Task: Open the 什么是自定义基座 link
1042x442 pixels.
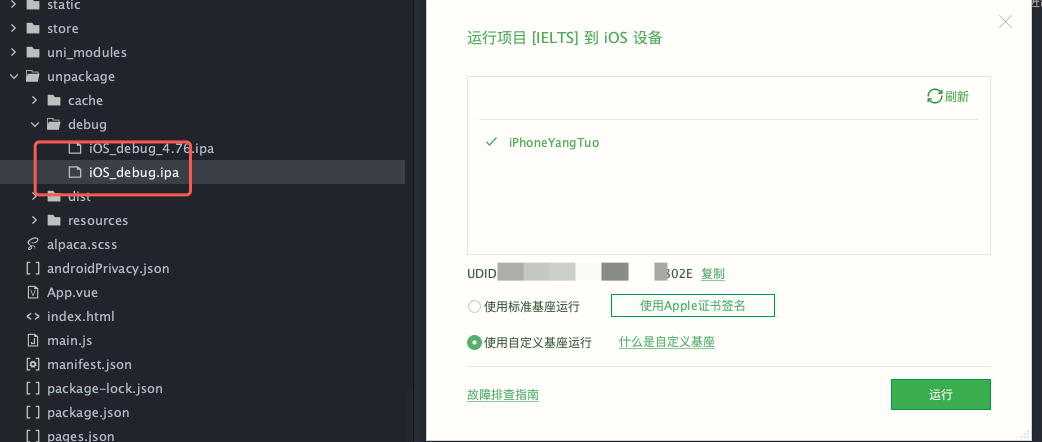Action: pos(667,342)
